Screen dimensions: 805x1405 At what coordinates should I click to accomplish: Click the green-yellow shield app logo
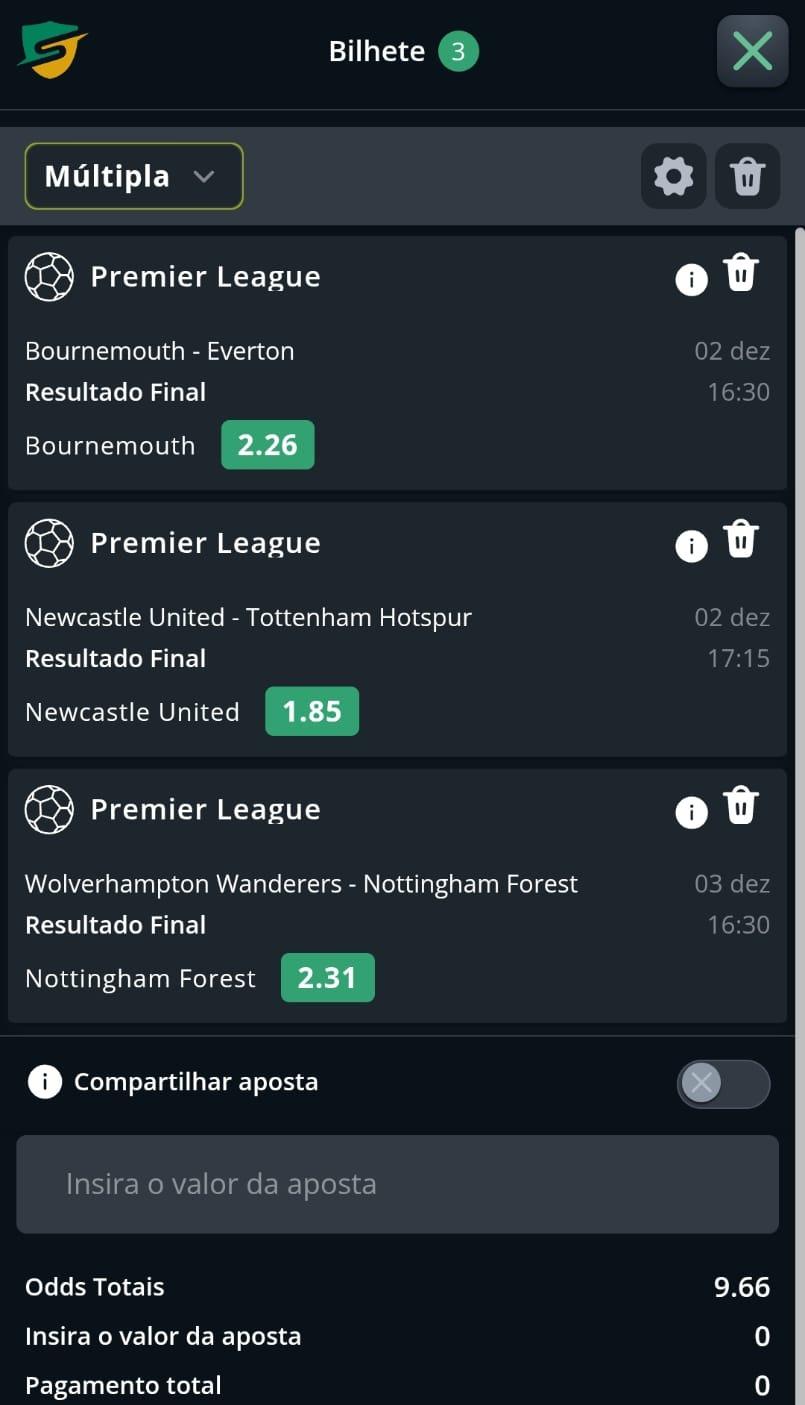pyautogui.click(x=52, y=50)
